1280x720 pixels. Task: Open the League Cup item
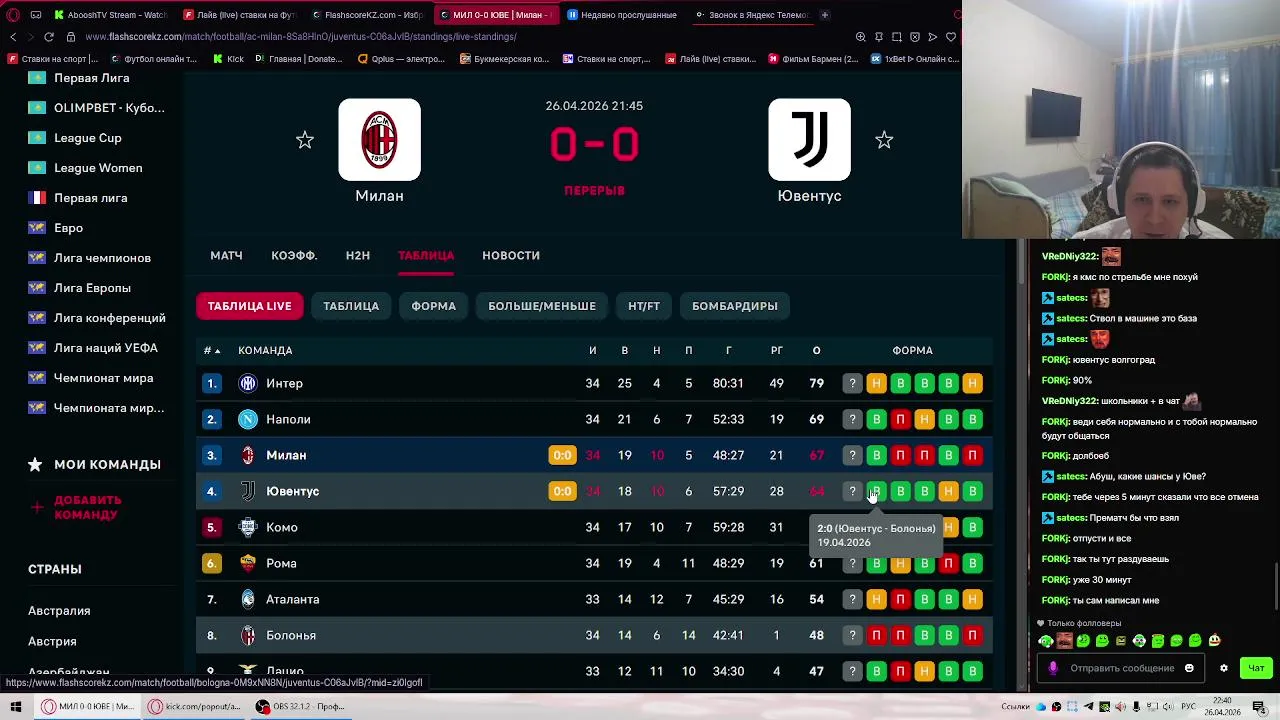point(87,138)
